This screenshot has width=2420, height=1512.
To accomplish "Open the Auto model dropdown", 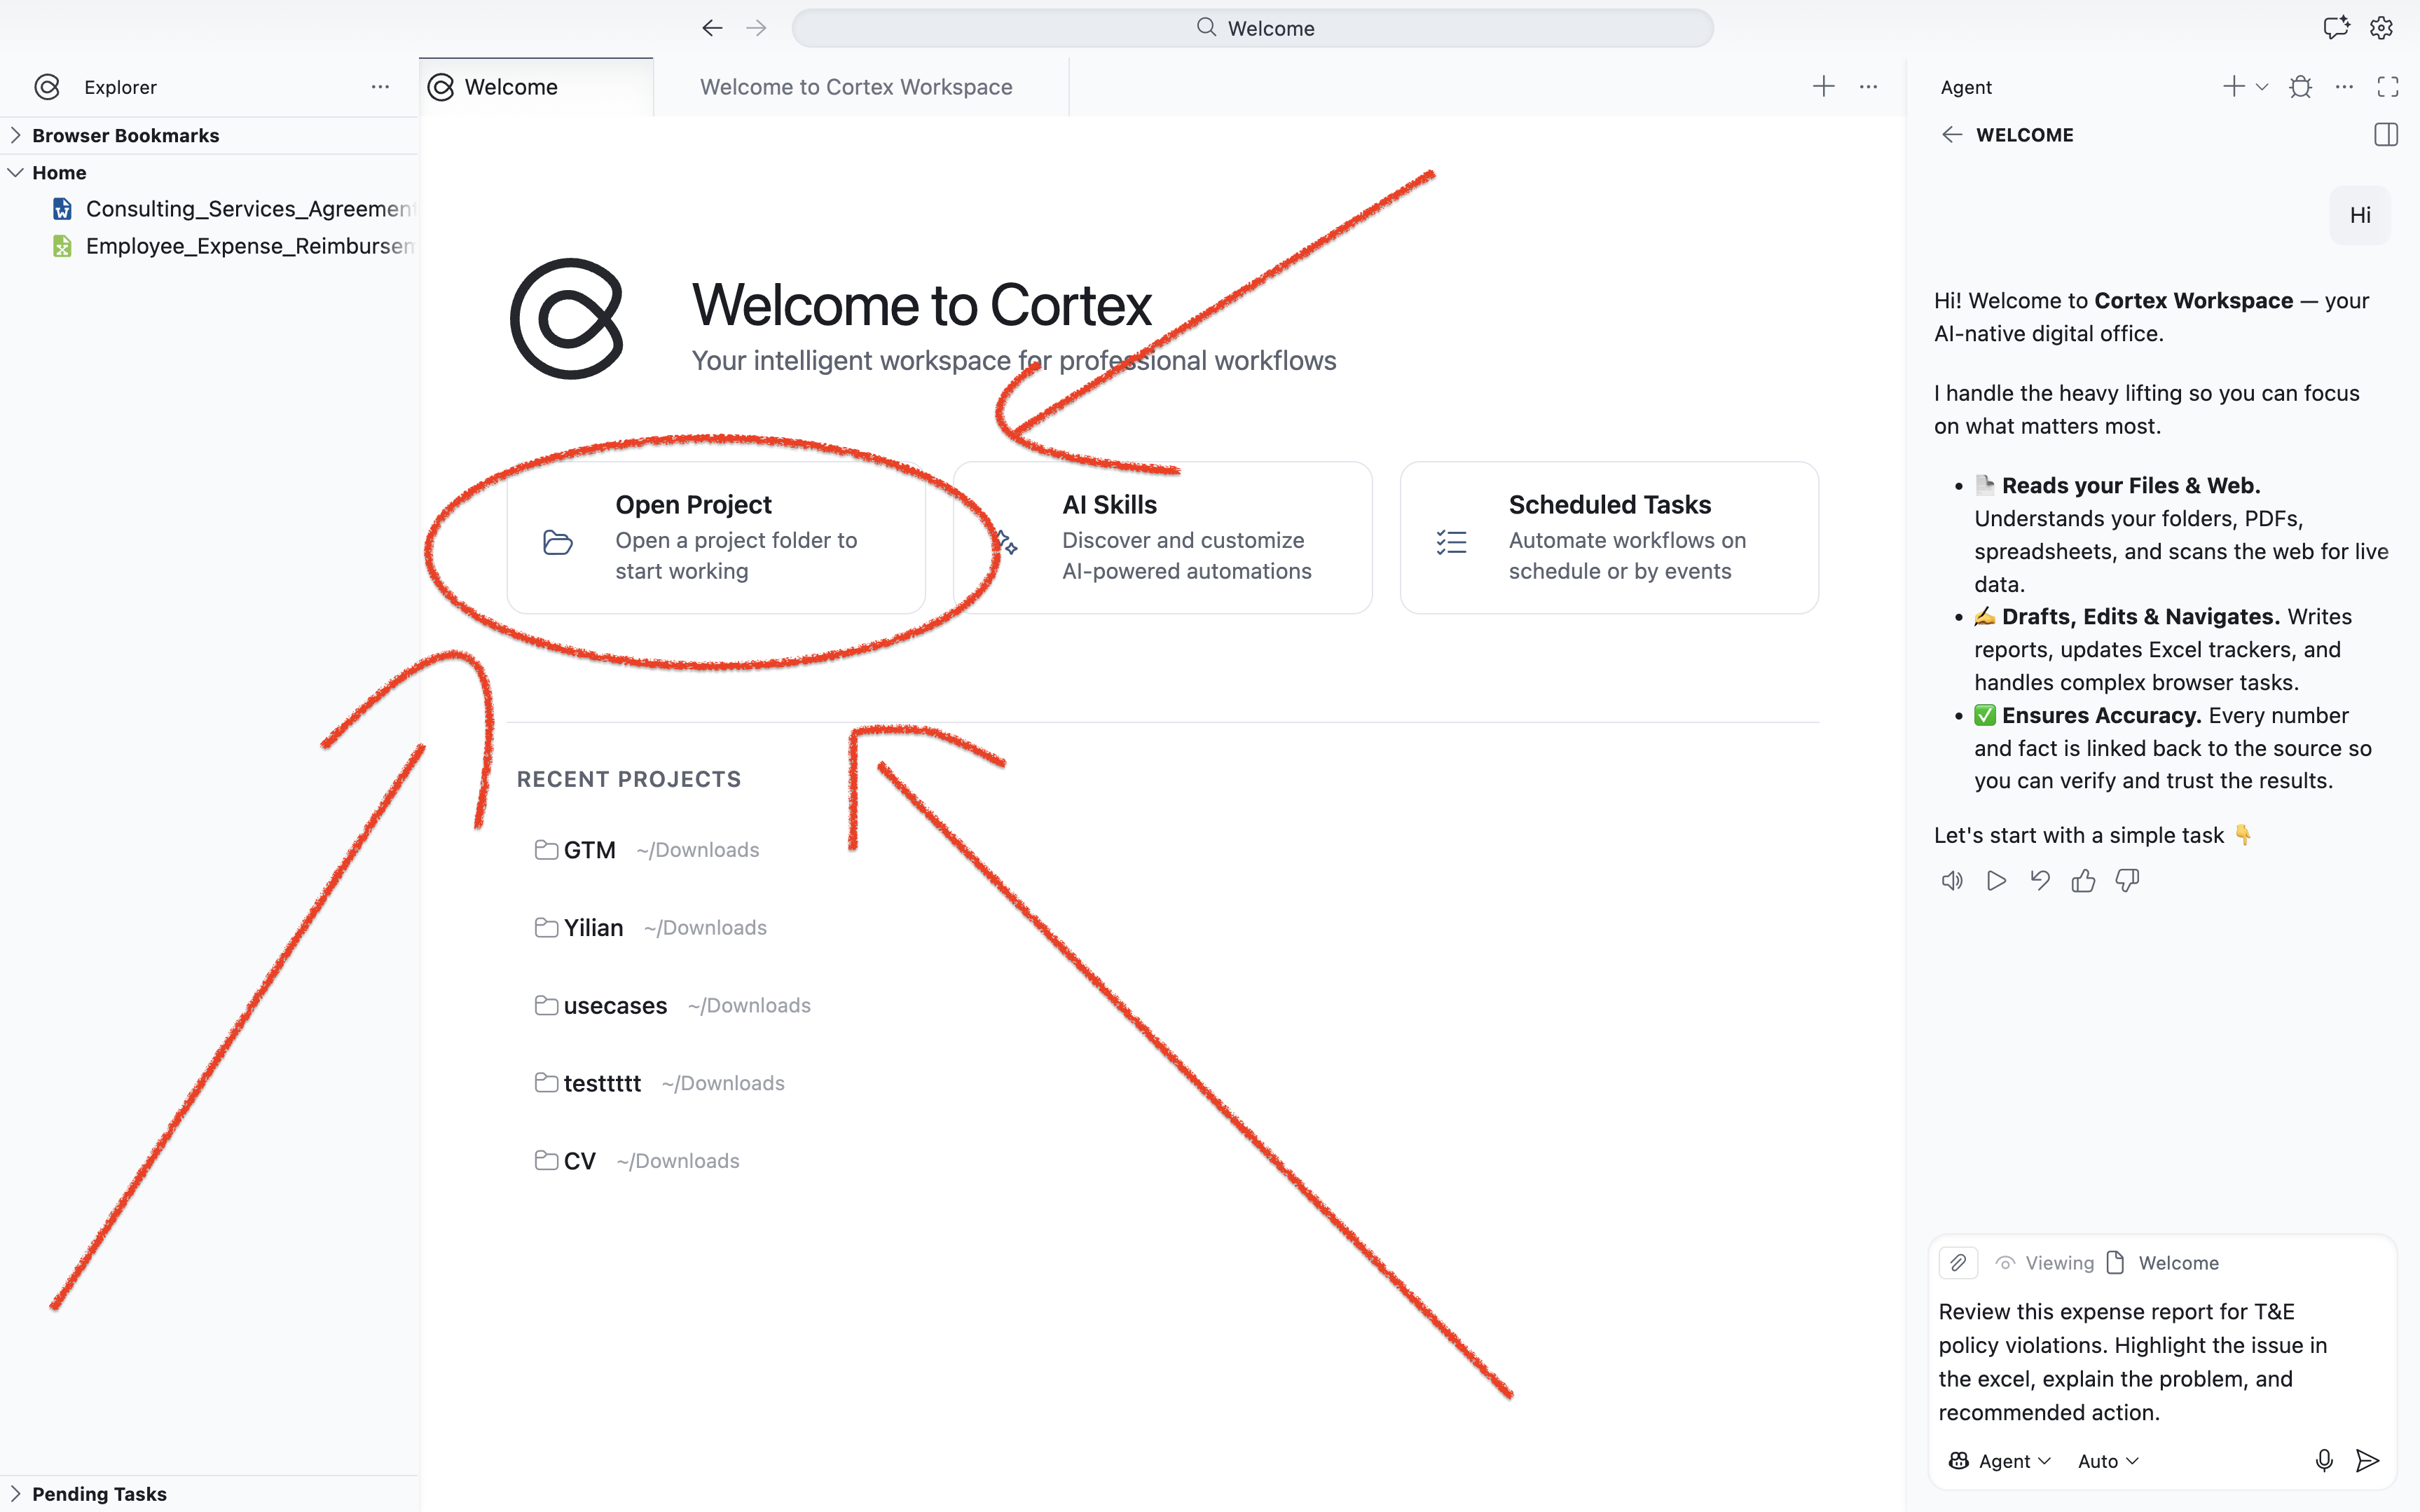I will 2108,1461.
